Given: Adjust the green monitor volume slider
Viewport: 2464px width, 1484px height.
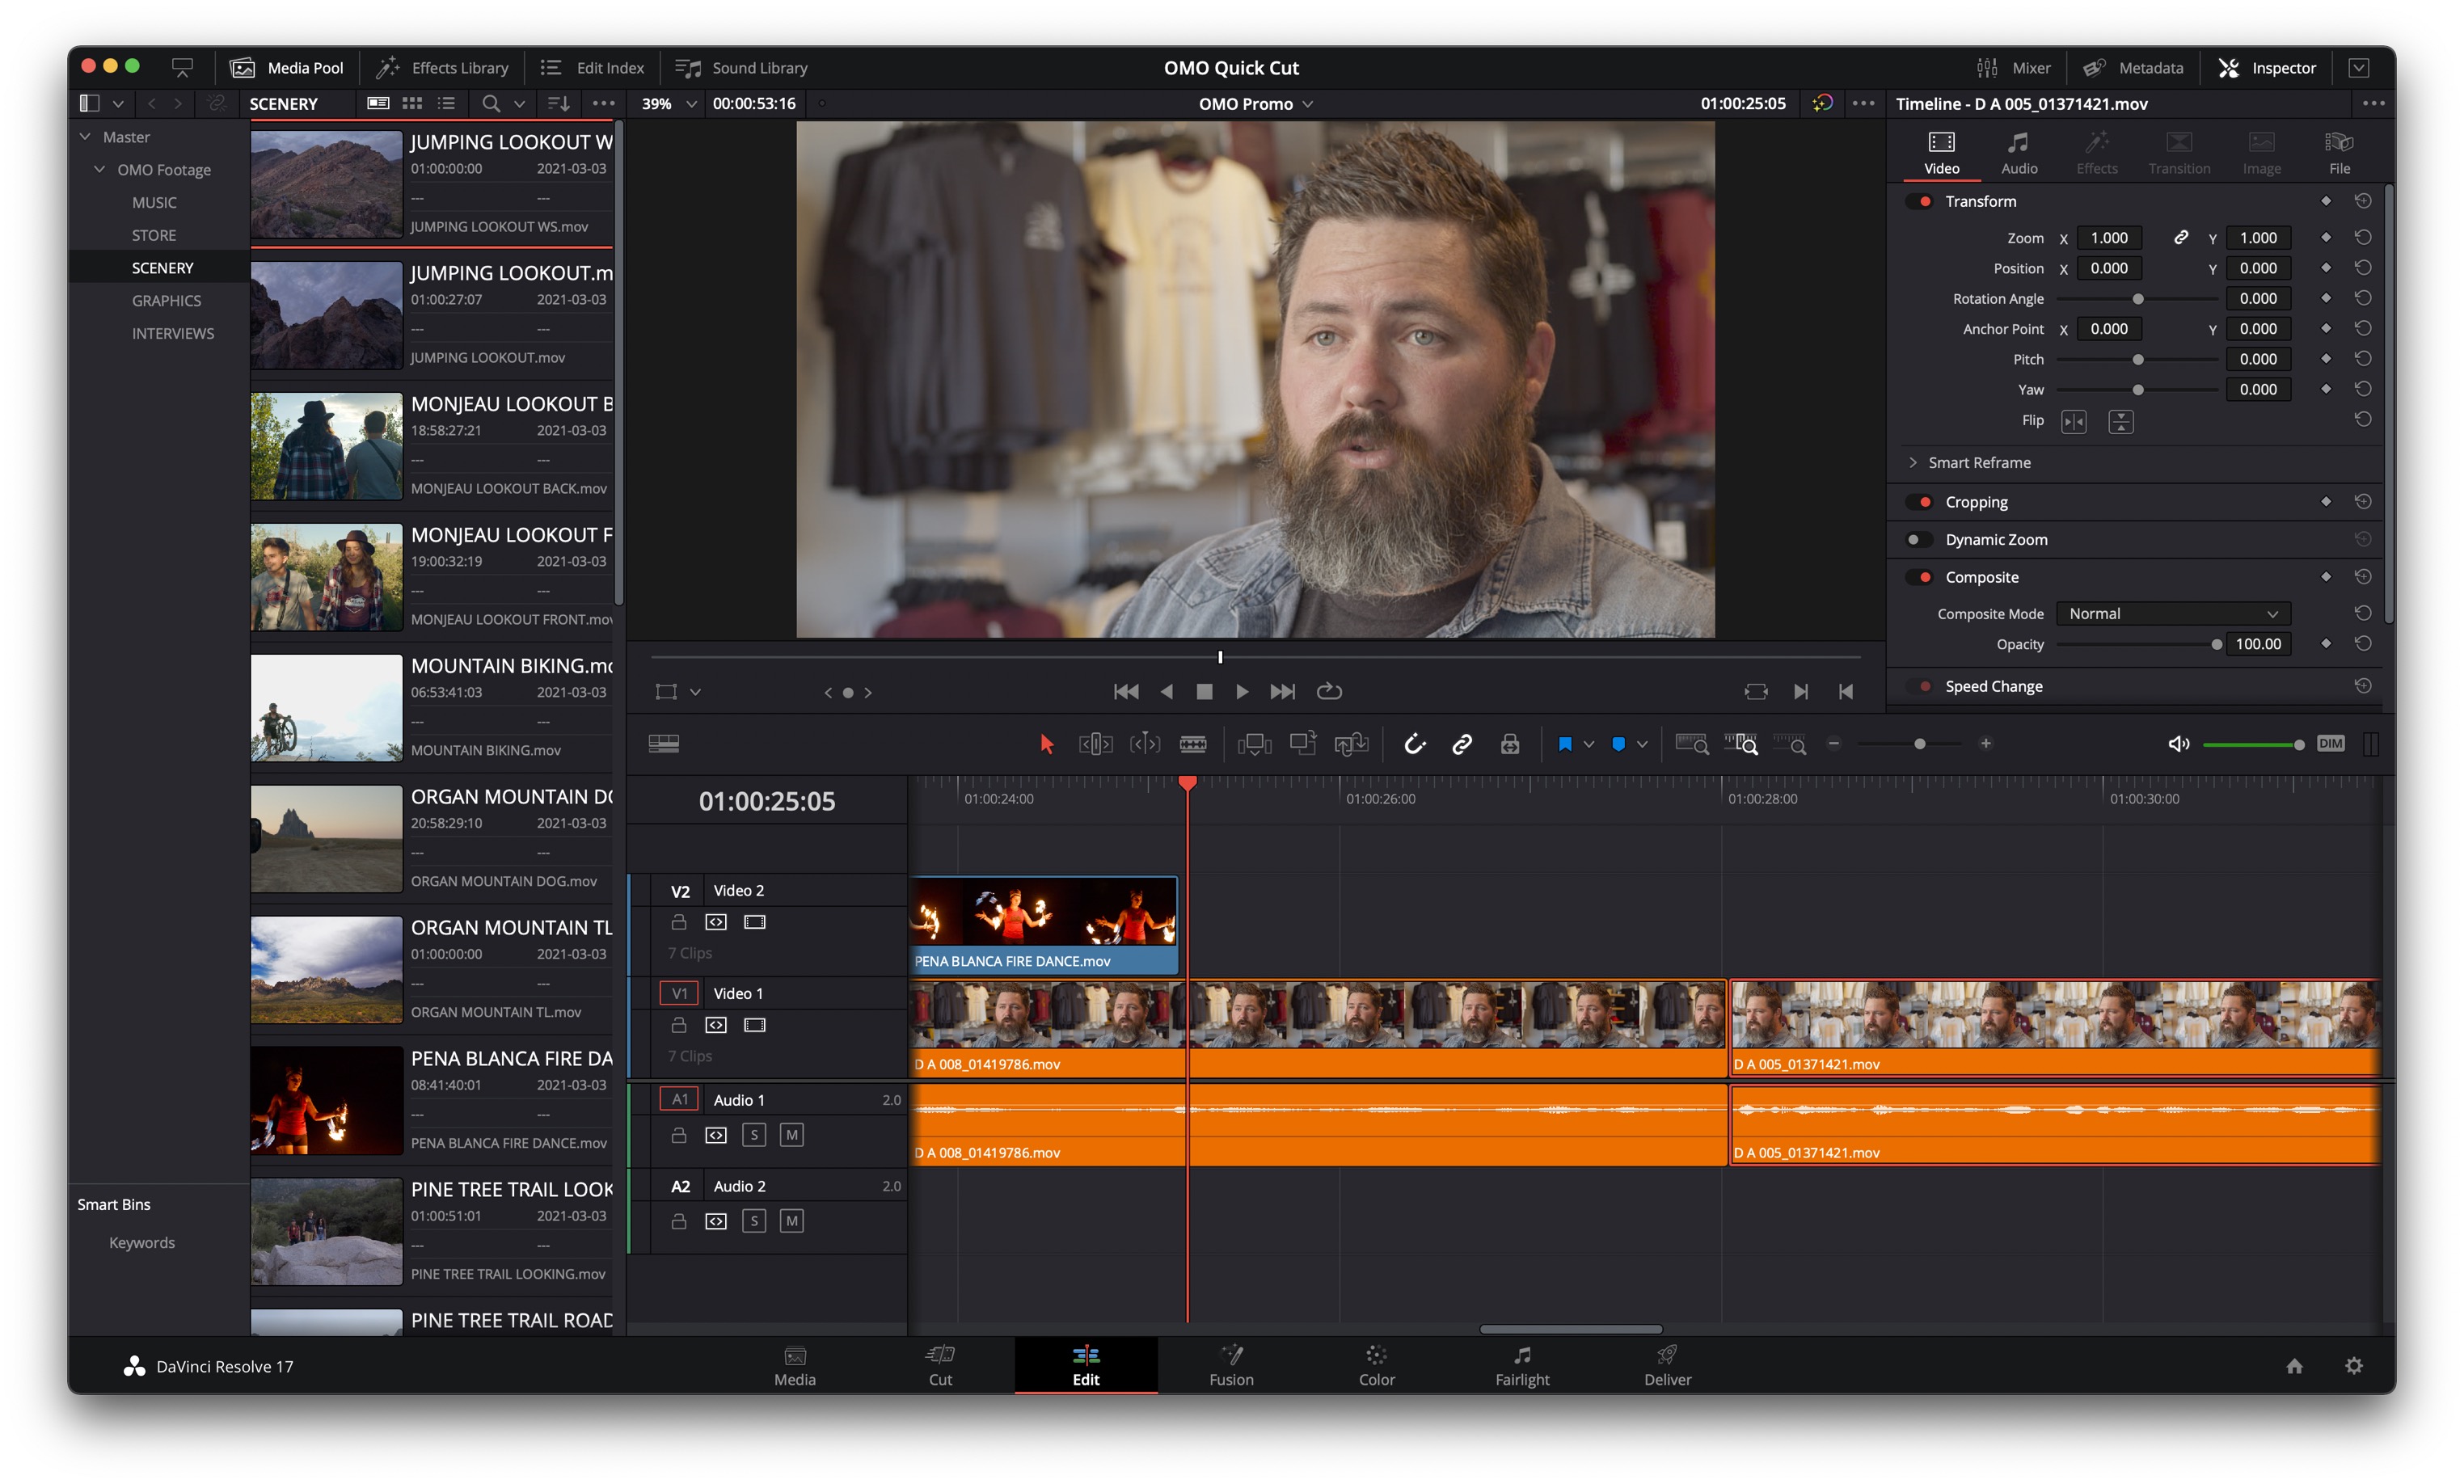Looking at the screenshot, I should (x=2254, y=745).
